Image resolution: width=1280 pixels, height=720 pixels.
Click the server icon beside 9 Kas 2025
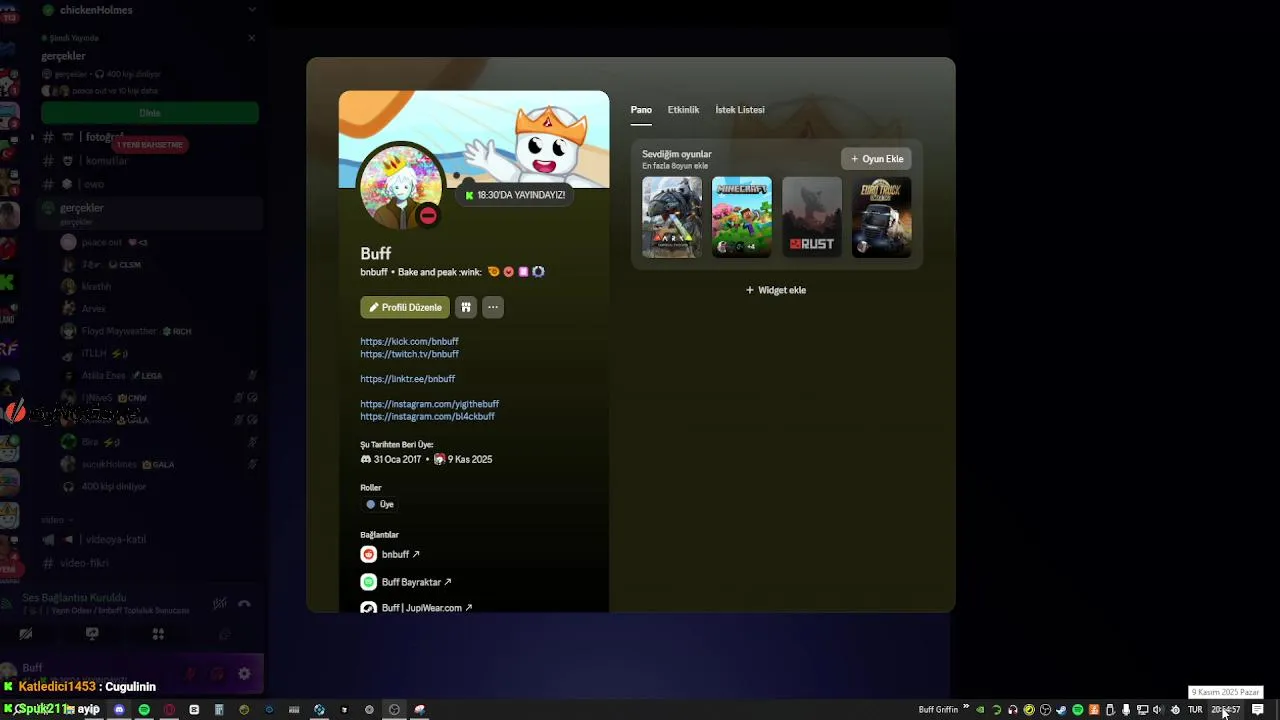point(439,459)
